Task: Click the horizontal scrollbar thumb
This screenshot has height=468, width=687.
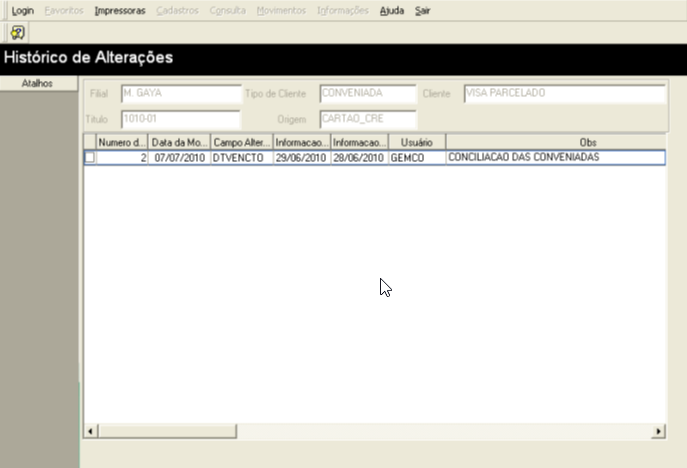Action: (167, 431)
